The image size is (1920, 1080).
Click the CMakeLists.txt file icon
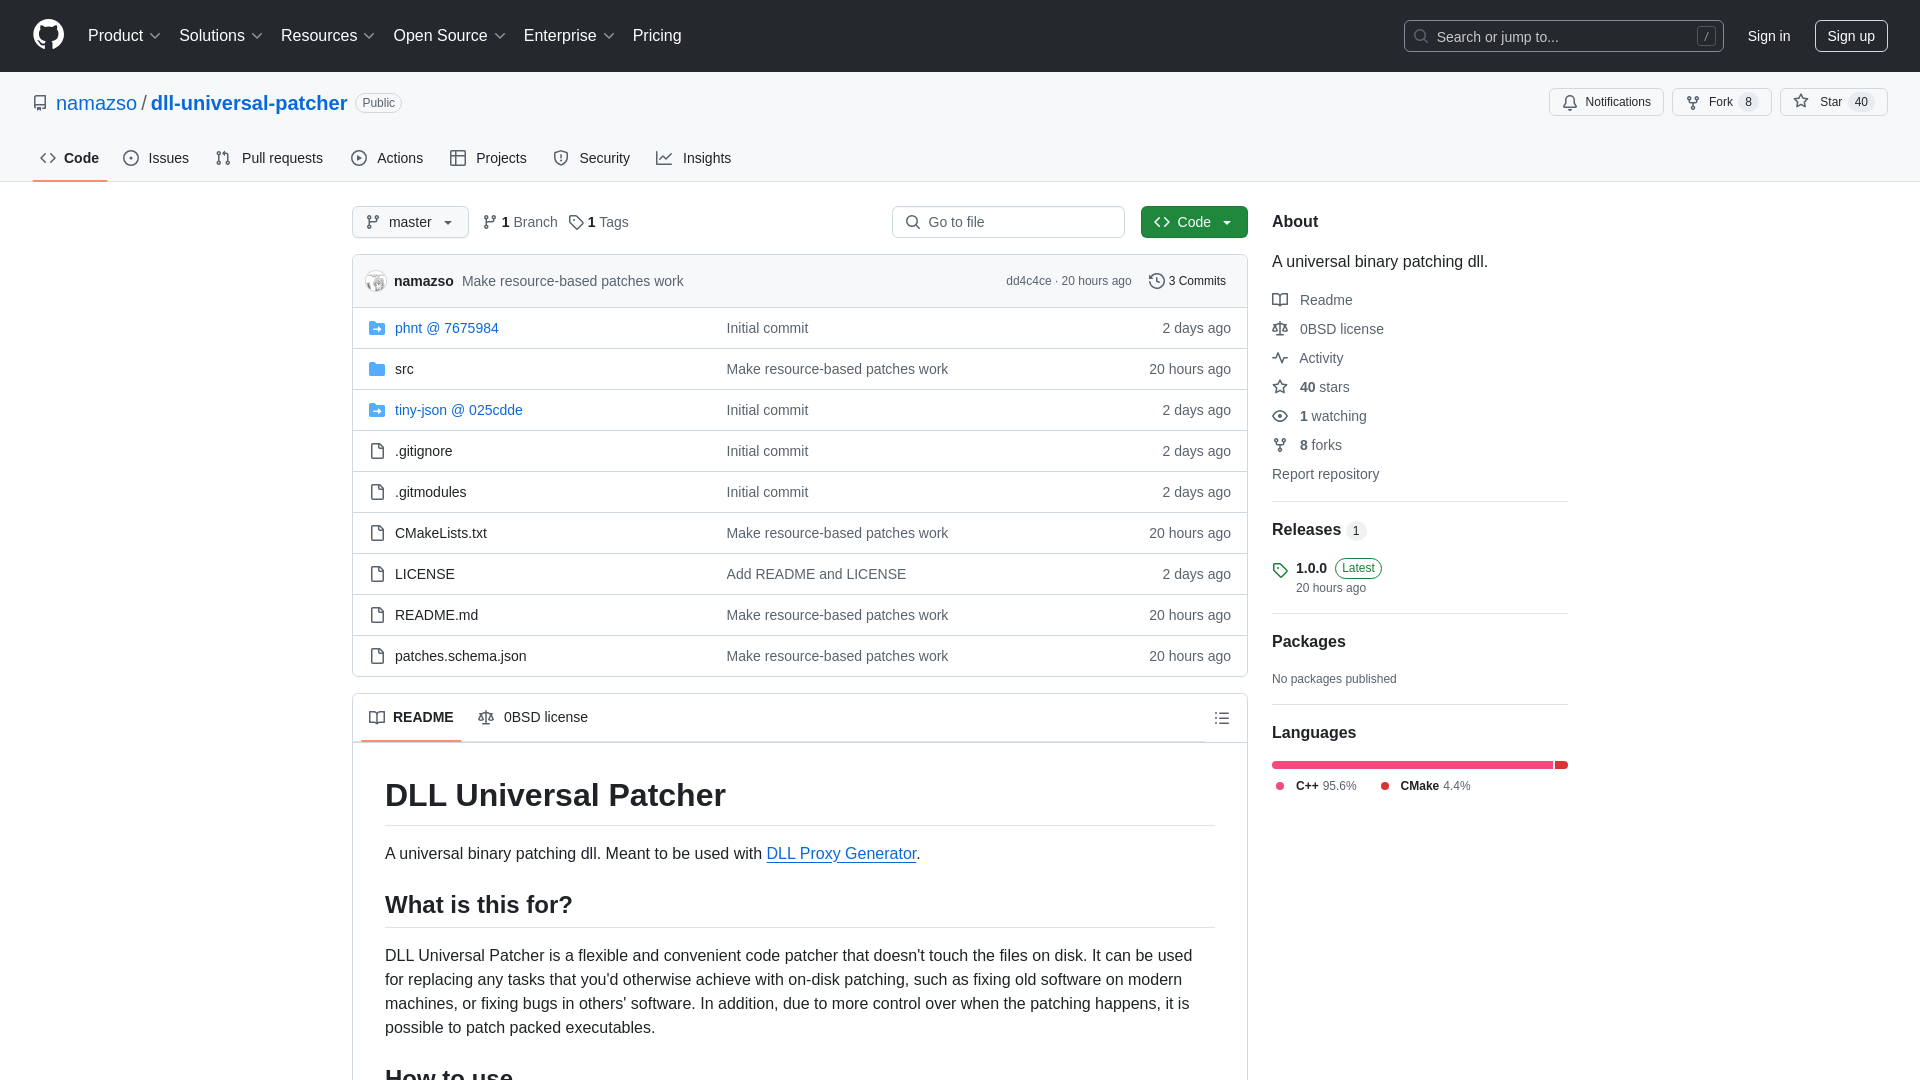pyautogui.click(x=377, y=533)
